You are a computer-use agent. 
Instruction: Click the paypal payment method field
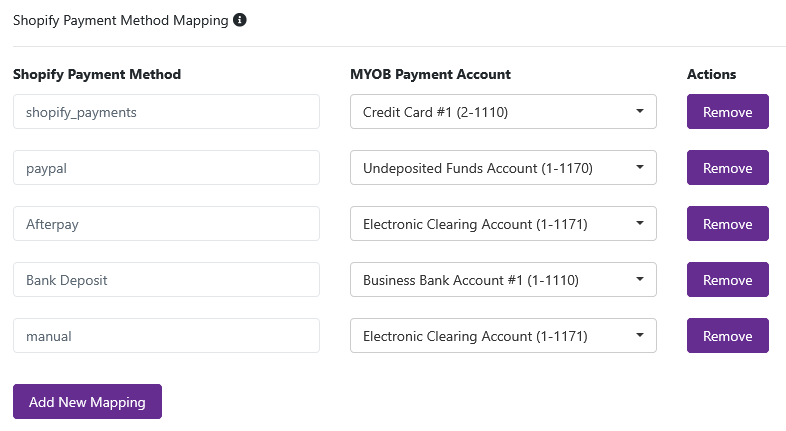pos(166,168)
